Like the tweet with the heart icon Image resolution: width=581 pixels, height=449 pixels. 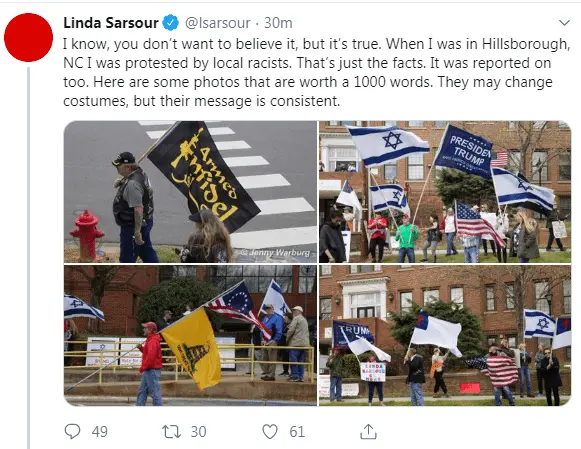click(270, 432)
